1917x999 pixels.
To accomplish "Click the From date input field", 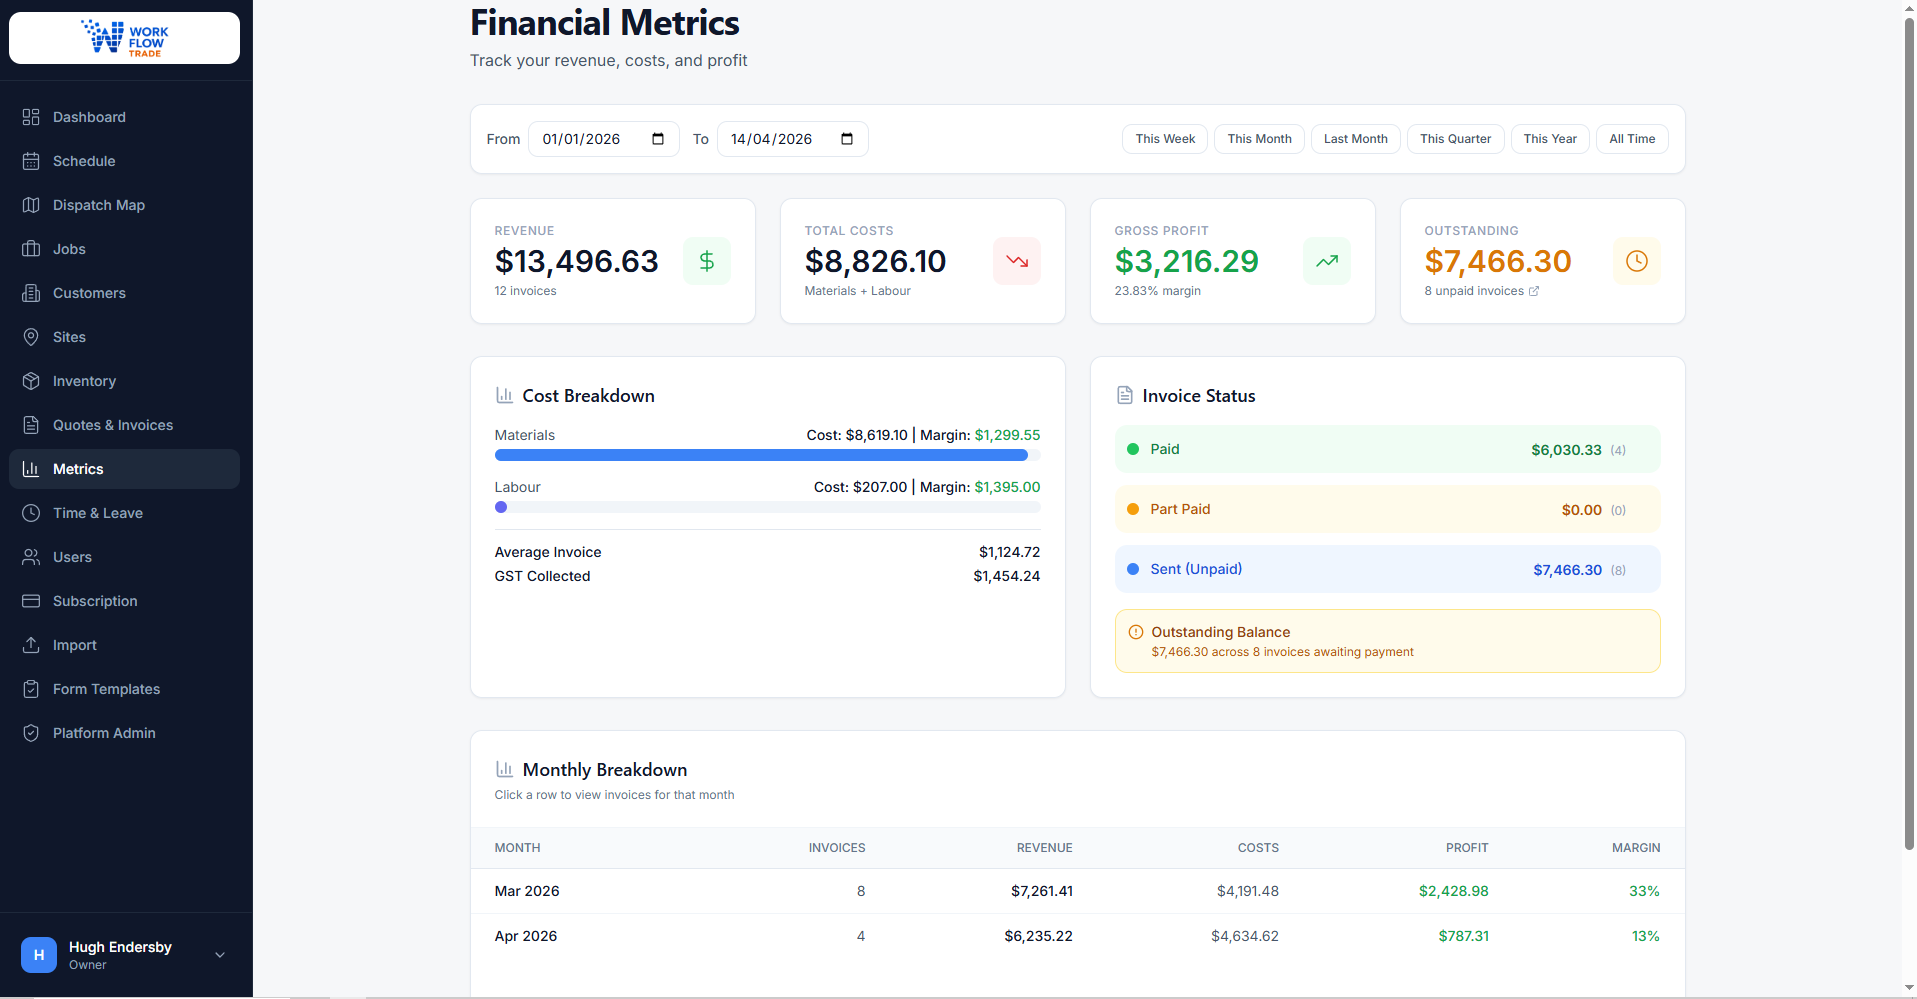I will (x=603, y=139).
